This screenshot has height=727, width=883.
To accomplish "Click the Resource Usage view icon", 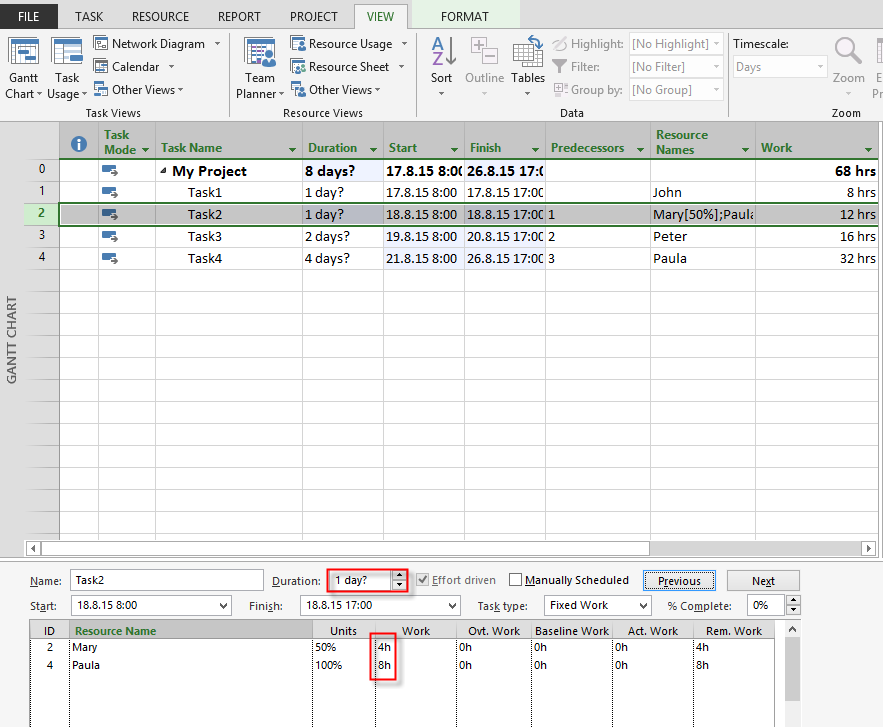I will pyautogui.click(x=298, y=44).
